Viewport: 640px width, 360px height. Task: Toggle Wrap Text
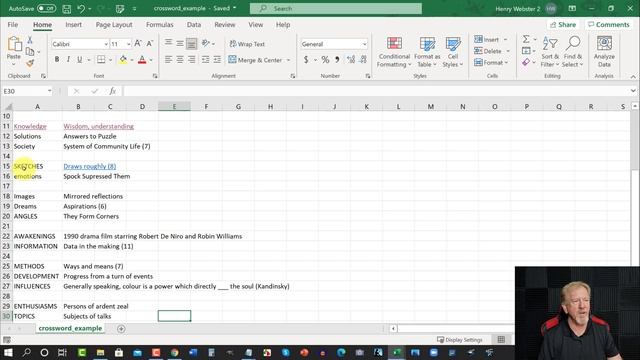(x=247, y=44)
